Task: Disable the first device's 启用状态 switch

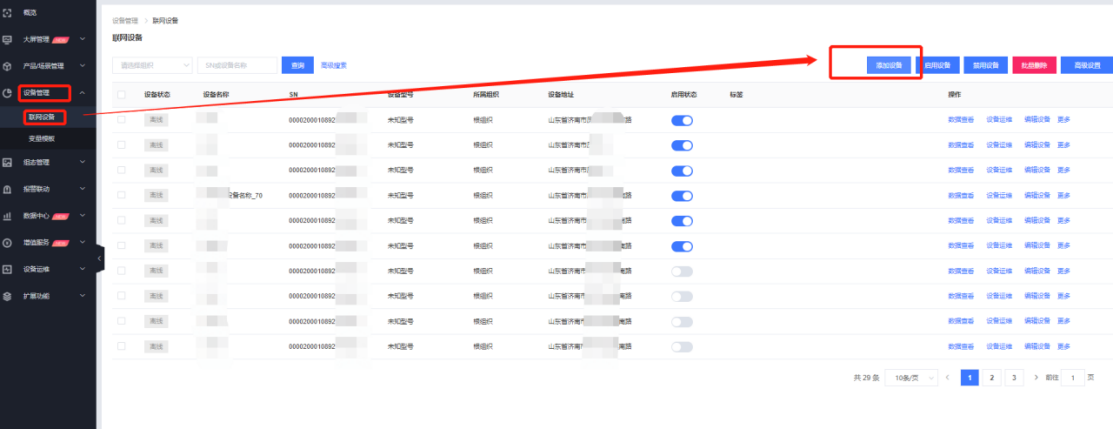Action: click(682, 120)
